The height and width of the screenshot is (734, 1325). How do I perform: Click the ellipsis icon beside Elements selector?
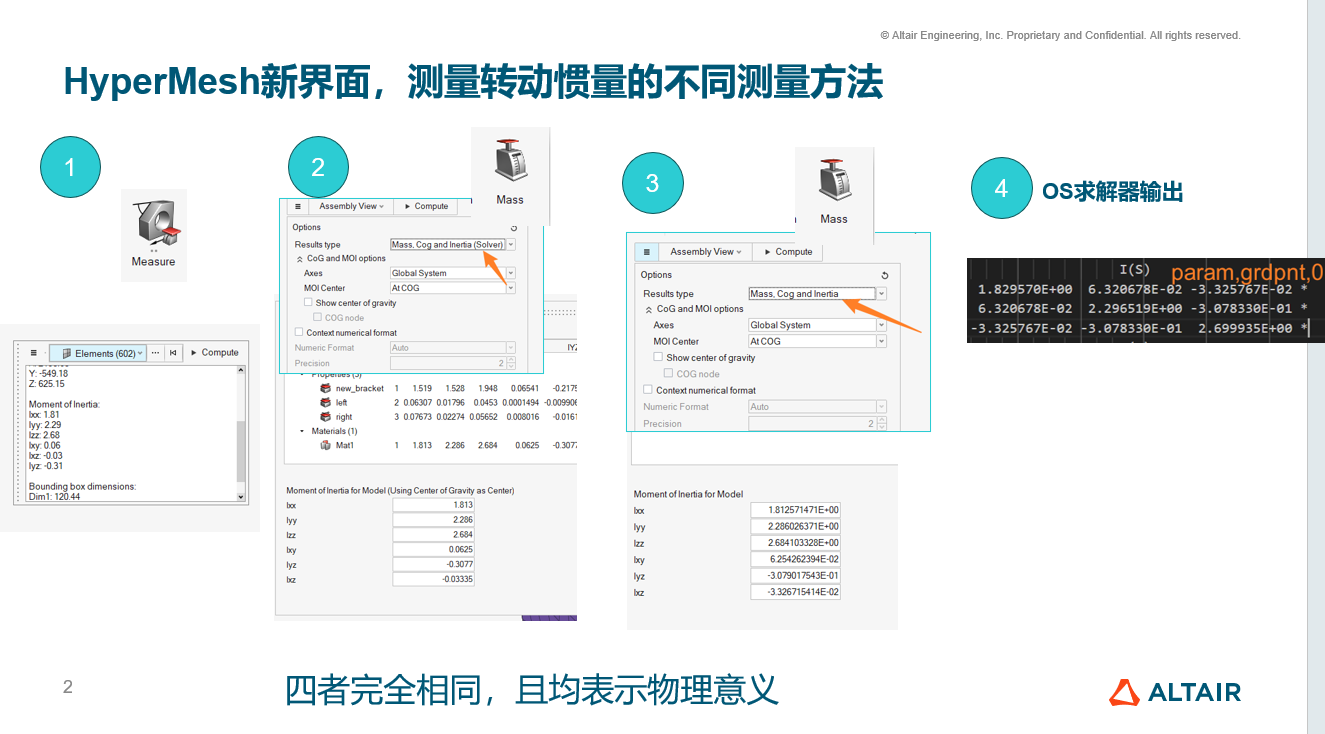[155, 353]
